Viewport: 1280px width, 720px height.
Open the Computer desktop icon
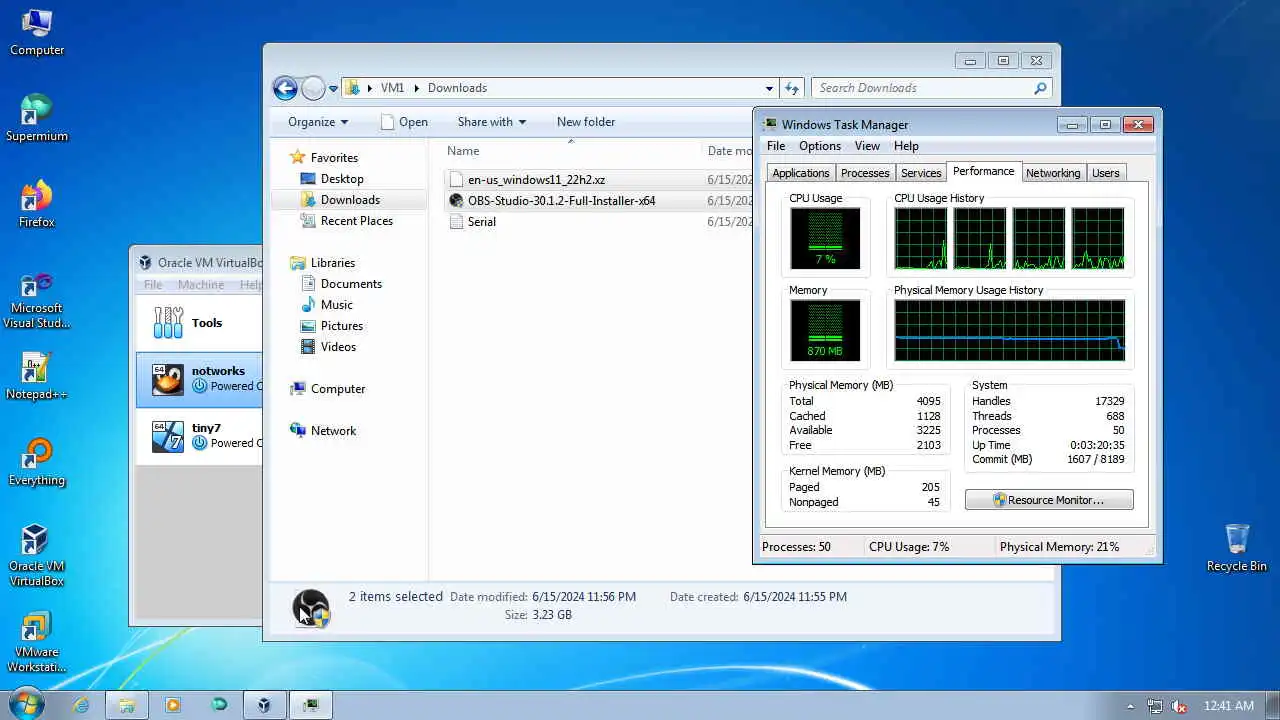tap(37, 32)
